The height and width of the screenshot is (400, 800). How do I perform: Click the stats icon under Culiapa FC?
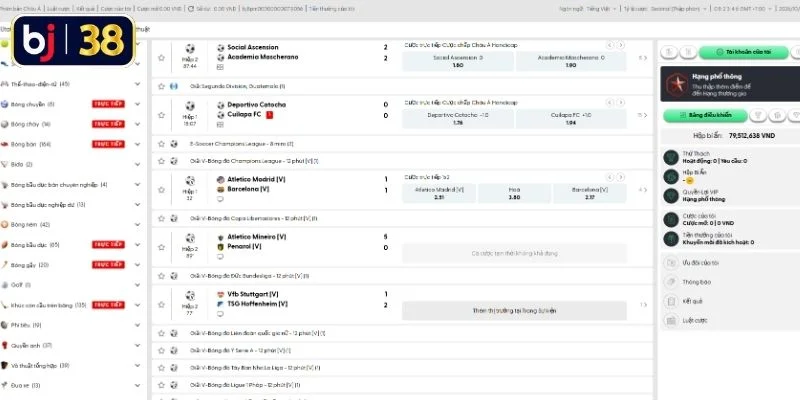click(220, 124)
